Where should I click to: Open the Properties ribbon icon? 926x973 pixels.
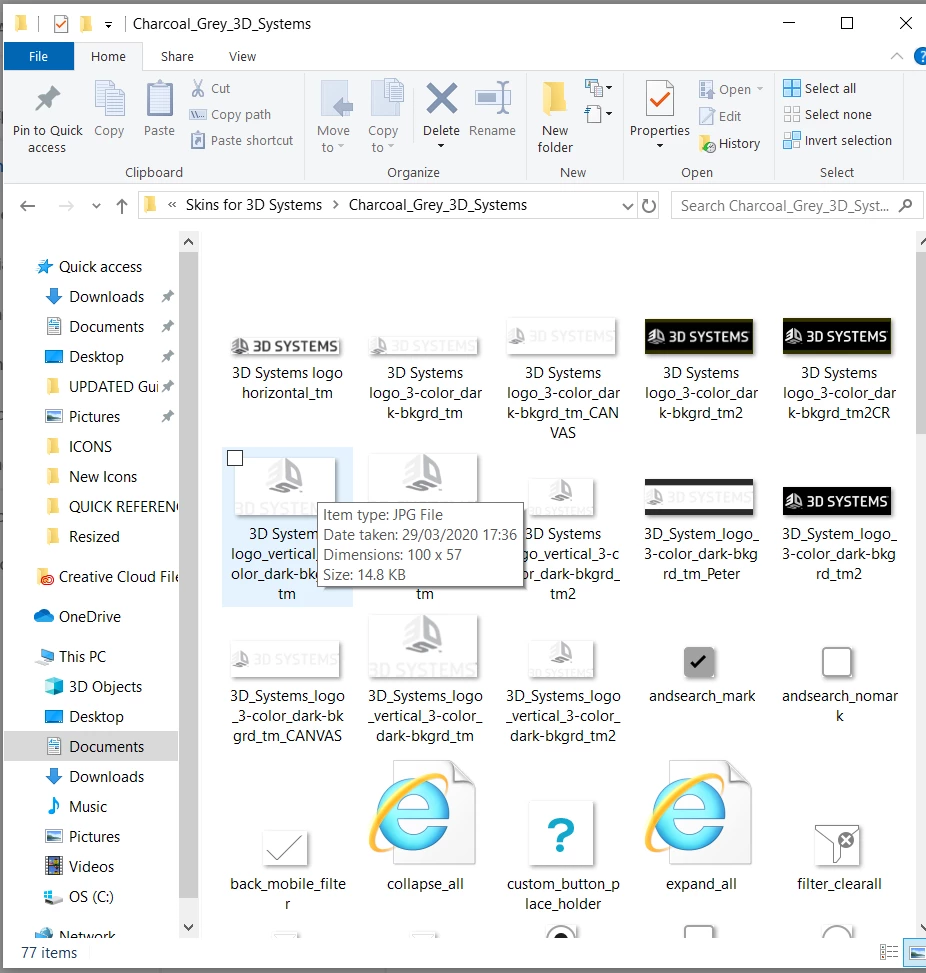[660, 99]
